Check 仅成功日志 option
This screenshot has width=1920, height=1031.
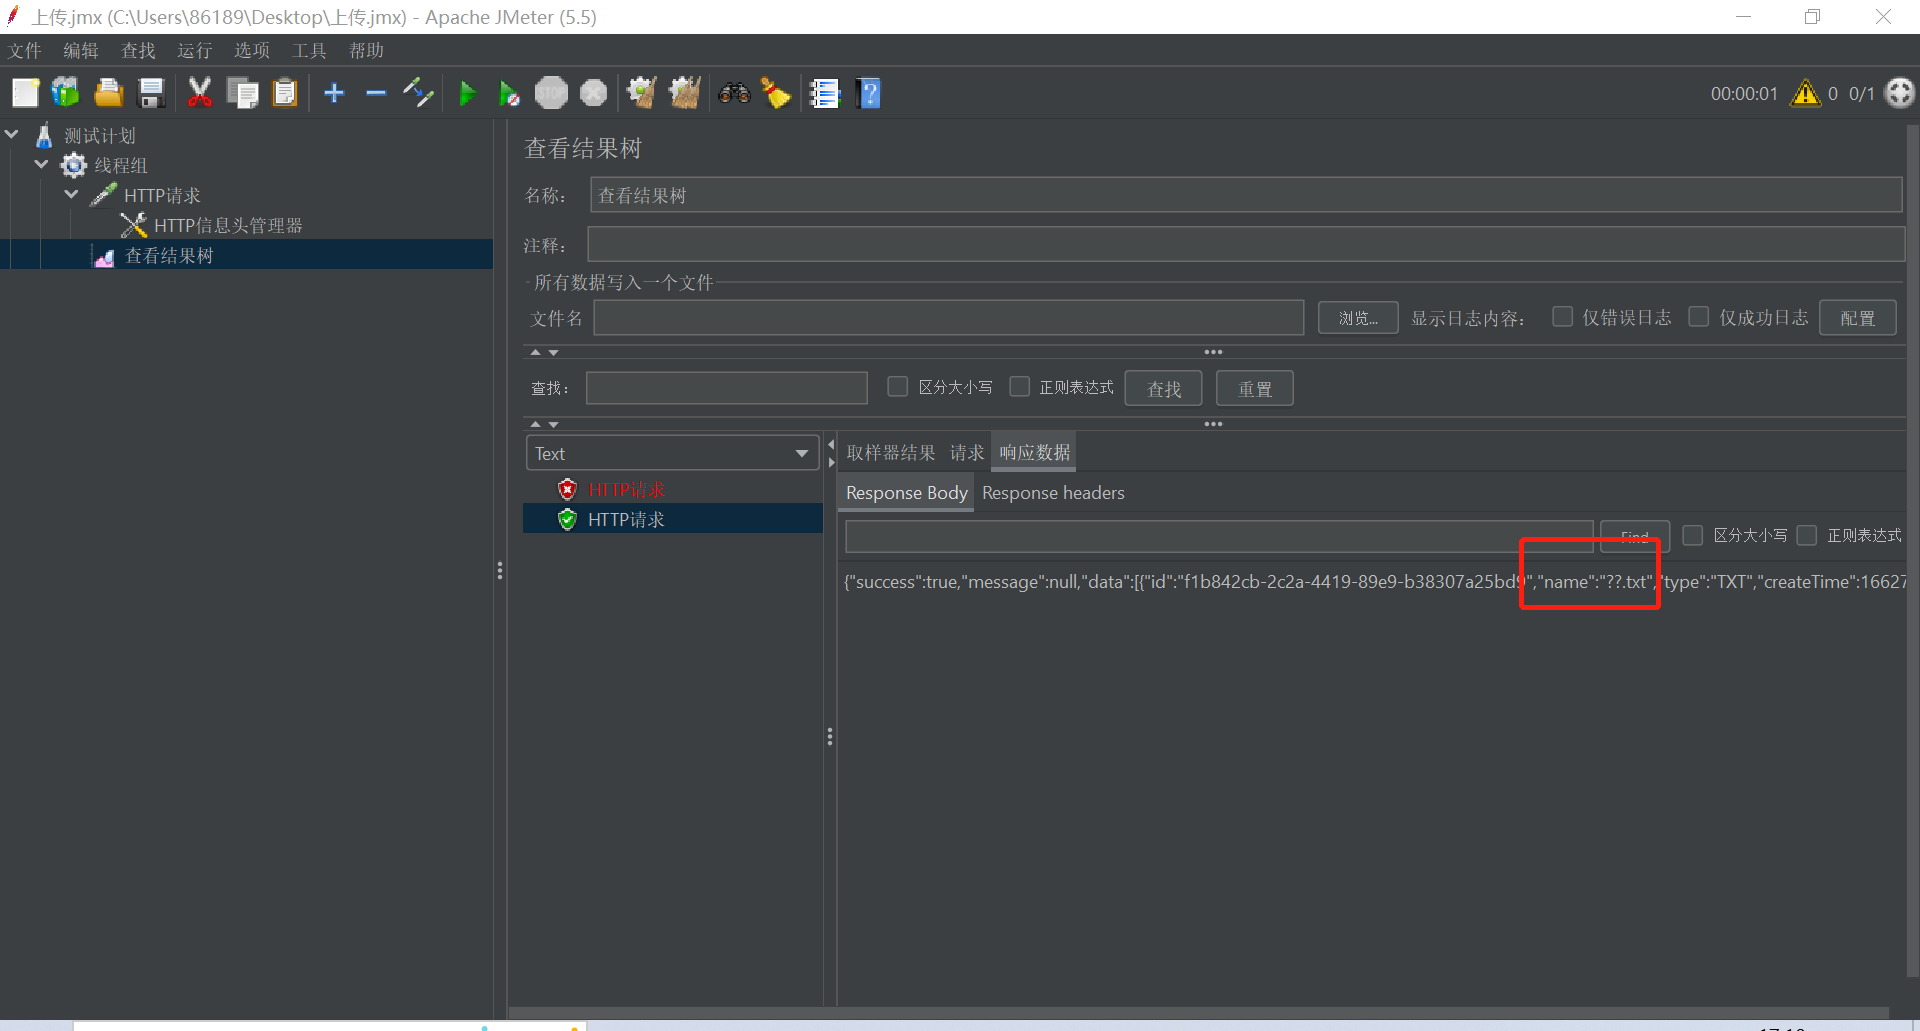click(x=1699, y=316)
